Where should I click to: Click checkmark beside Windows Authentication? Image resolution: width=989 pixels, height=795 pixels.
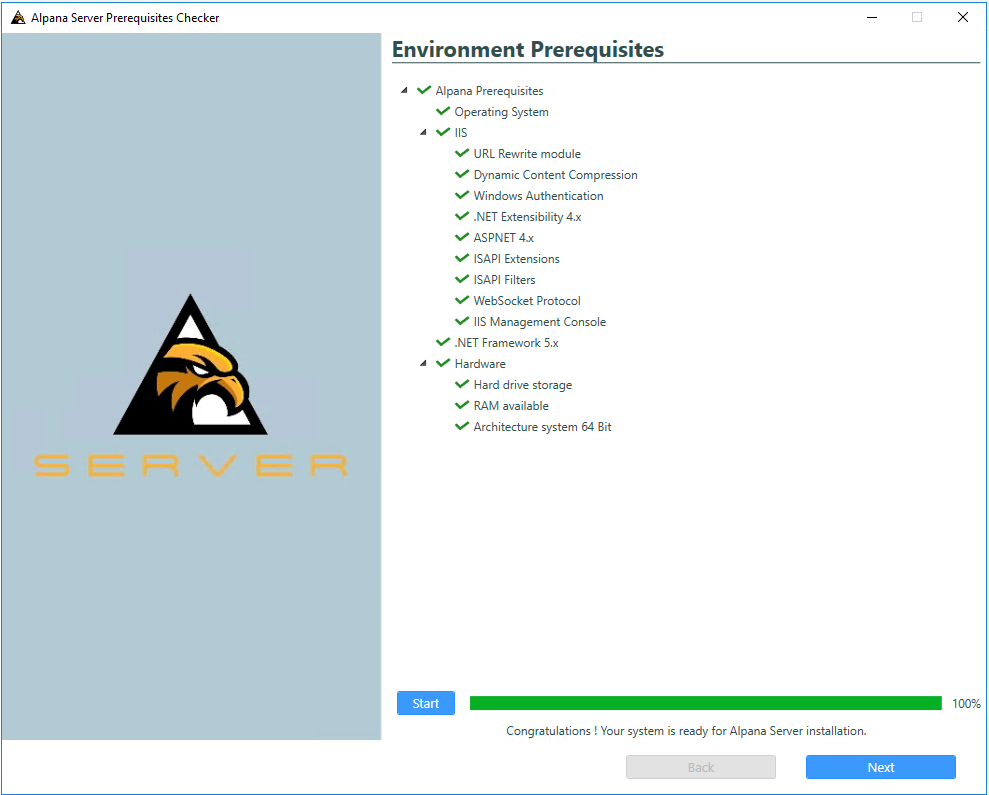[x=462, y=195]
